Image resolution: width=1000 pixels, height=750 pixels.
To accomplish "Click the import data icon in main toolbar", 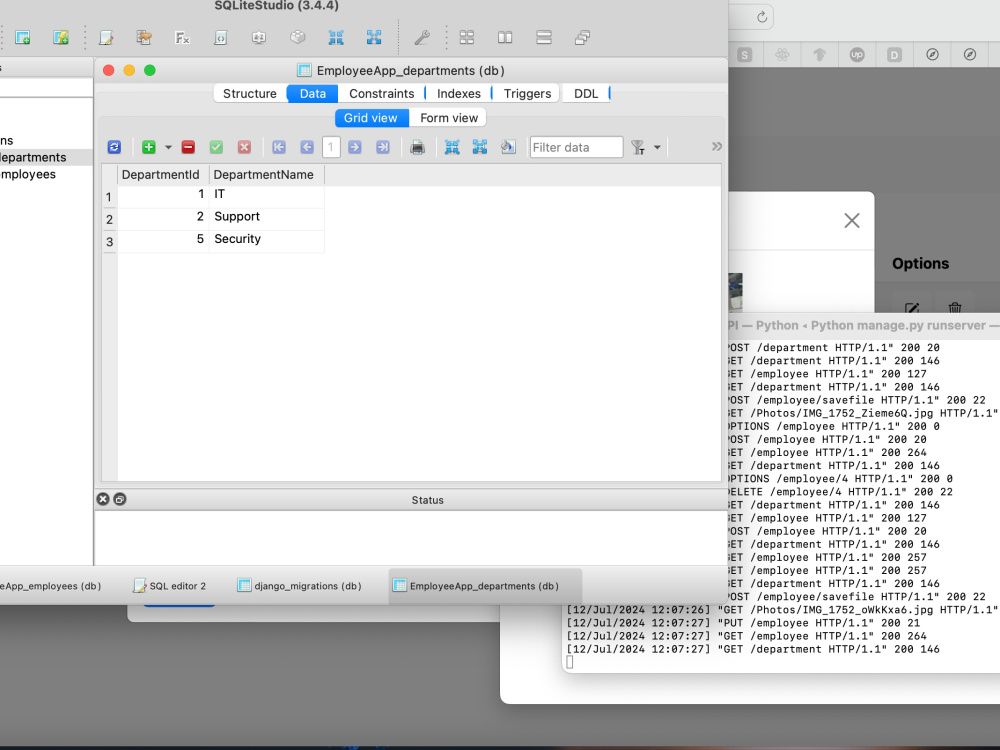I will [x=336, y=38].
